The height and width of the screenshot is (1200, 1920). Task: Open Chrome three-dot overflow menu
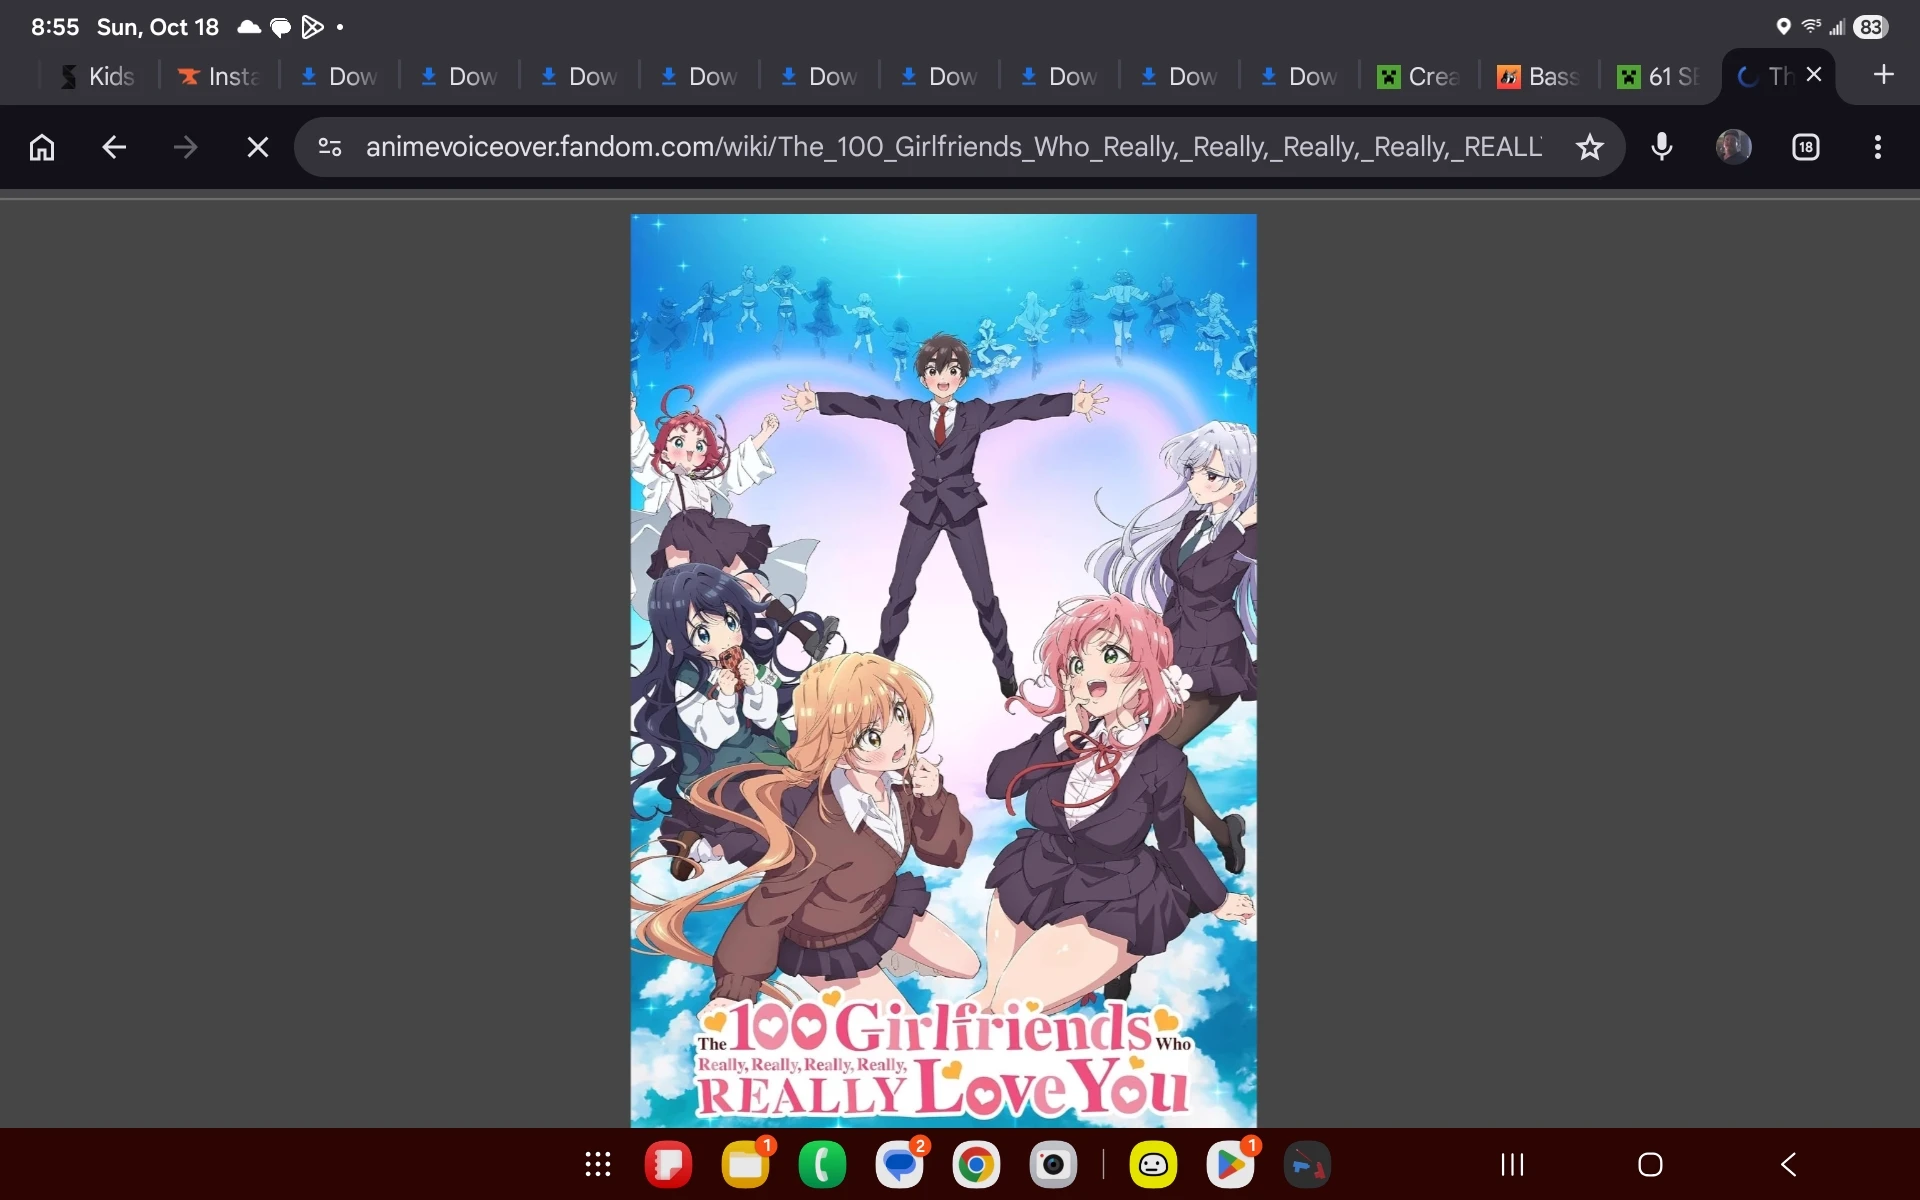coord(1878,148)
